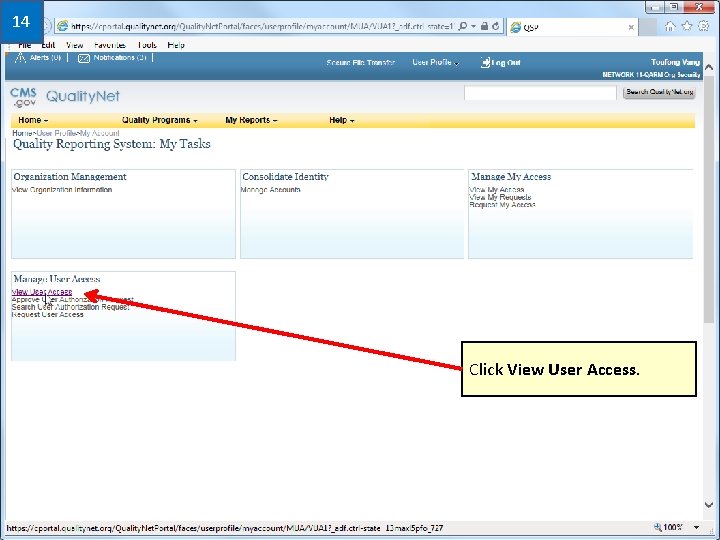Screen dimensions: 720x540
Task: Click the page scrollbar up arrow
Action: click(709, 68)
